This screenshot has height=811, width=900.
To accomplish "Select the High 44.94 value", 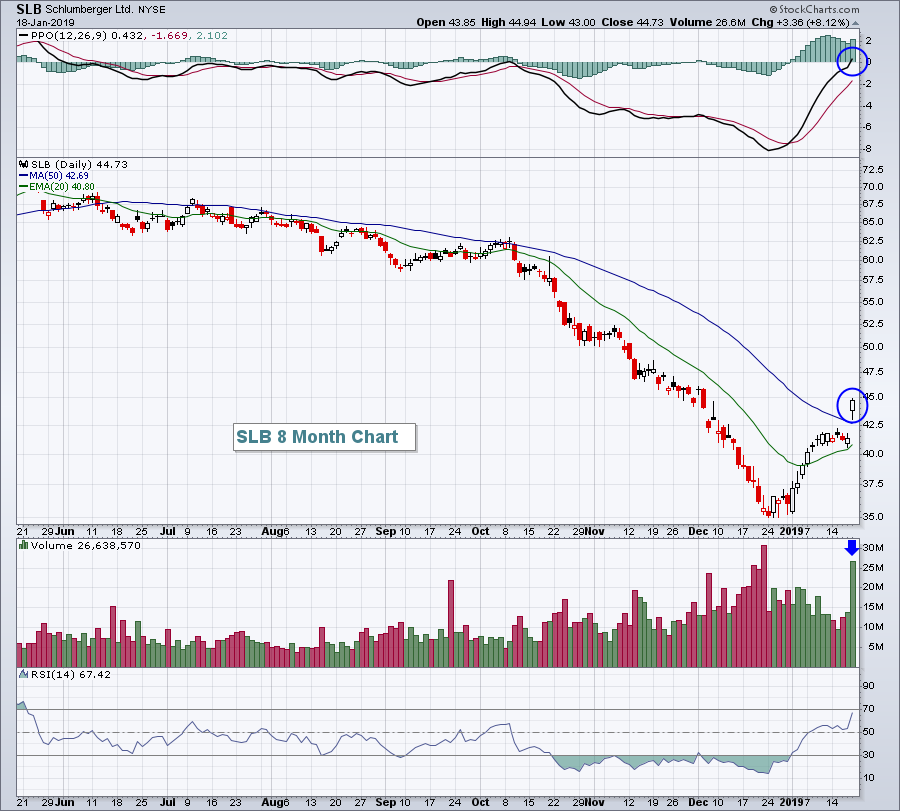I will coord(508,22).
